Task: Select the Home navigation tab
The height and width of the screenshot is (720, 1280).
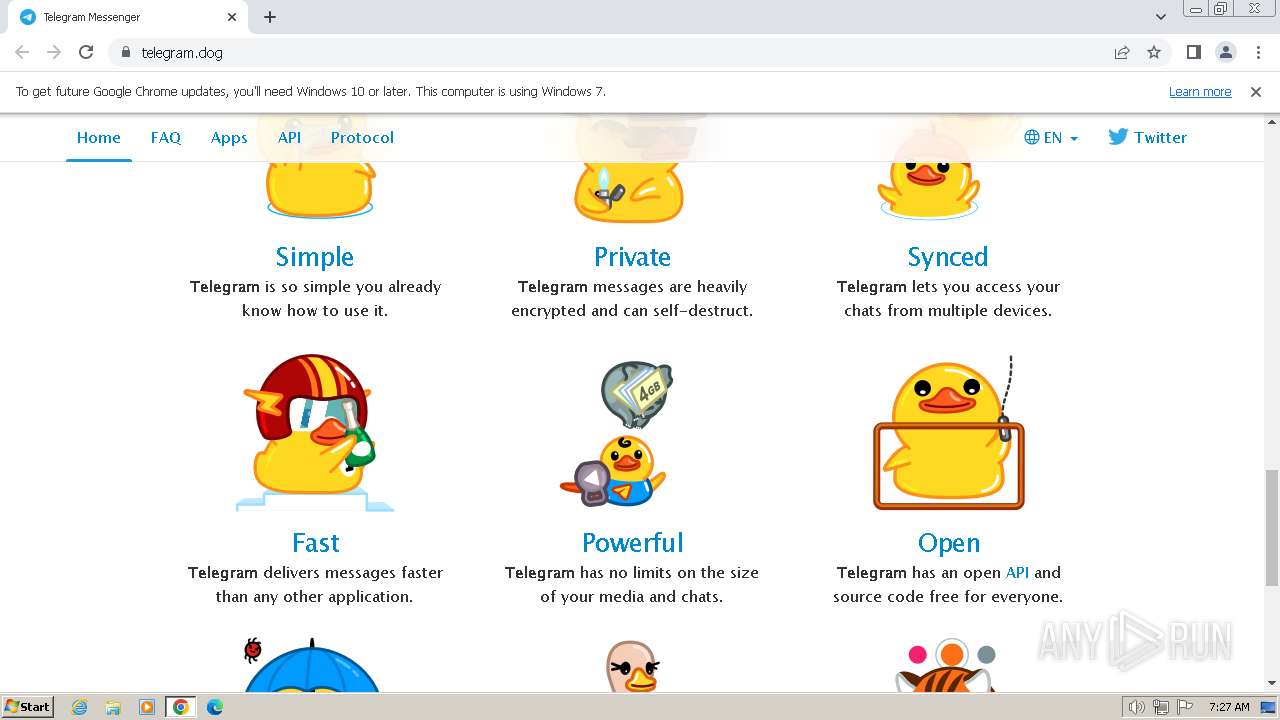Action: 99,138
